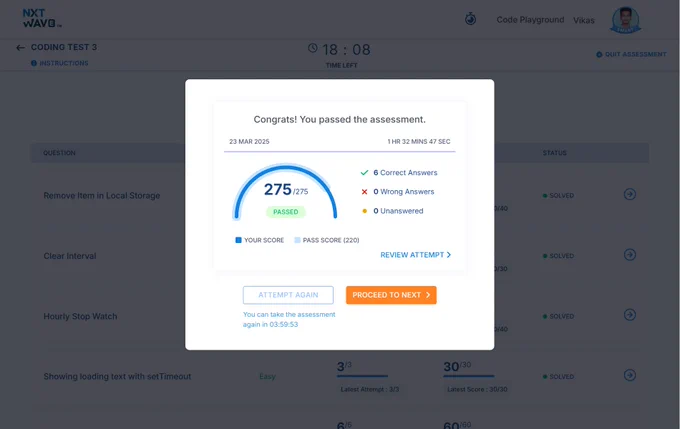This screenshot has width=680, height=429.
Task: Click the green check beside Correct Answers
Action: 364,173
